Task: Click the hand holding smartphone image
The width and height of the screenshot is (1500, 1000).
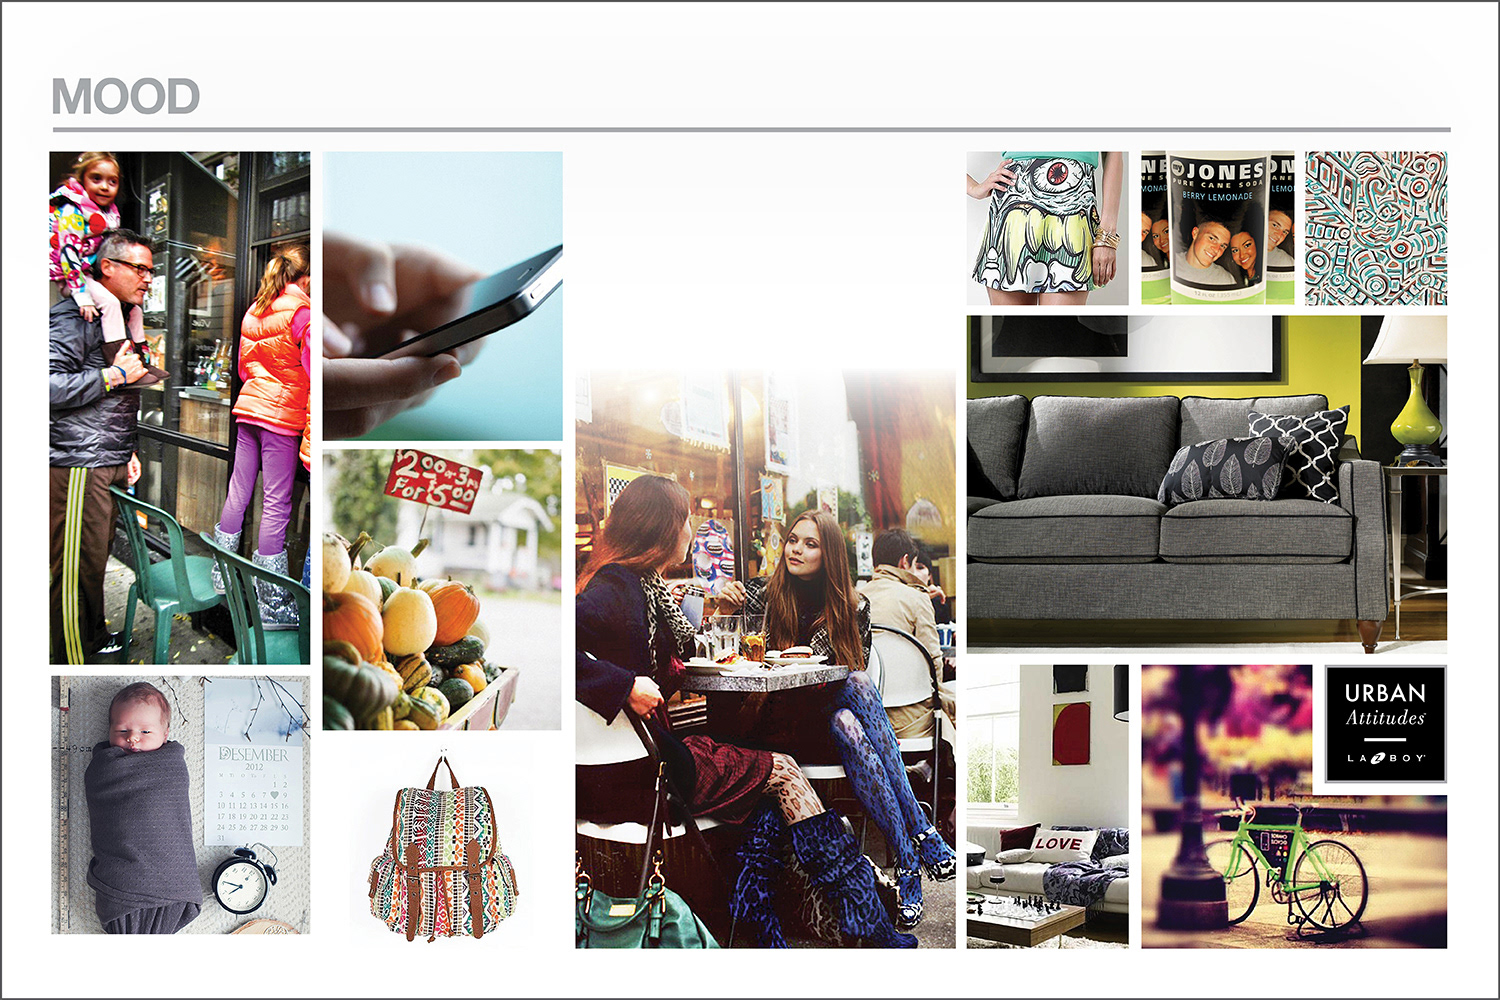Action: click(x=442, y=296)
